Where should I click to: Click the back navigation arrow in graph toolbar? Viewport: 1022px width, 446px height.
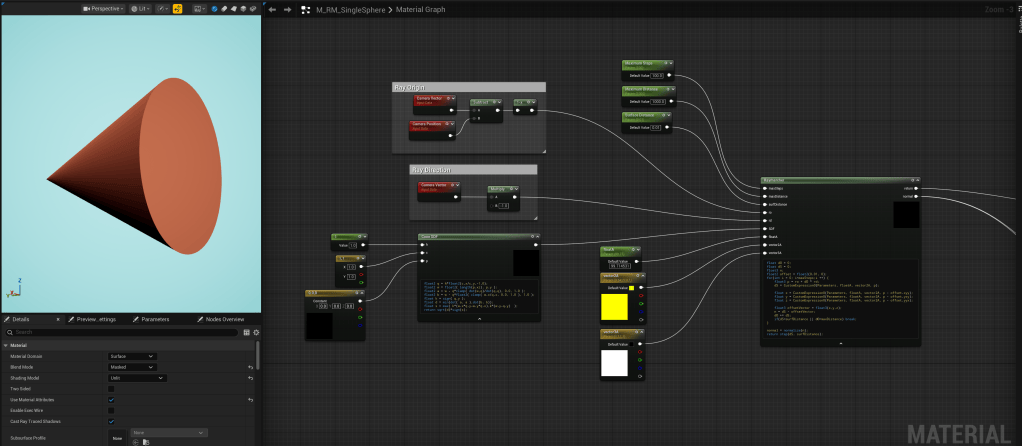coord(272,10)
